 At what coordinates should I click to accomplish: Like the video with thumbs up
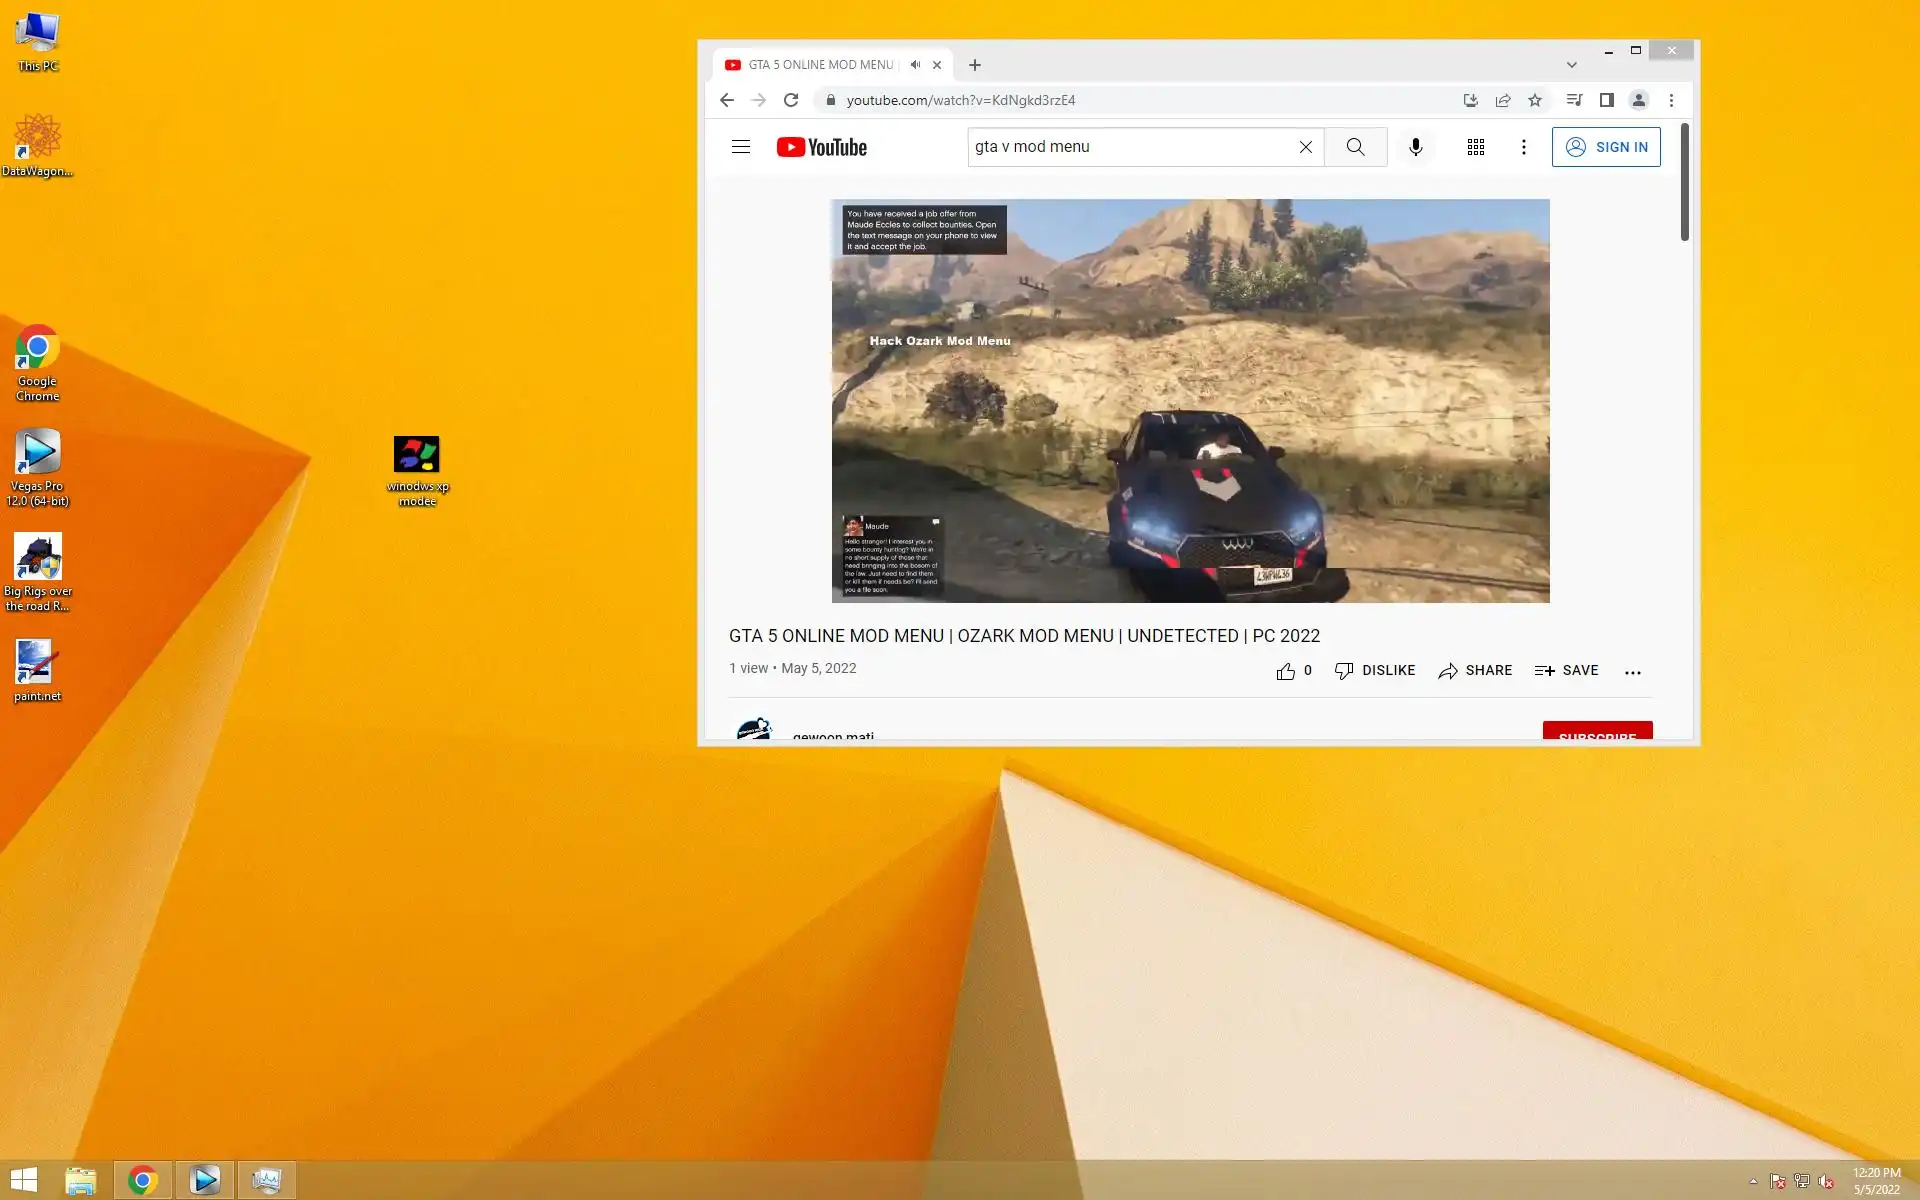click(1286, 671)
